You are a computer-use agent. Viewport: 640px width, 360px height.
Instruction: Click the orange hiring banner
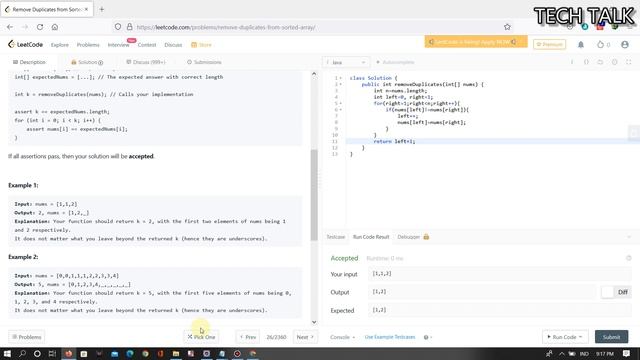click(476, 42)
